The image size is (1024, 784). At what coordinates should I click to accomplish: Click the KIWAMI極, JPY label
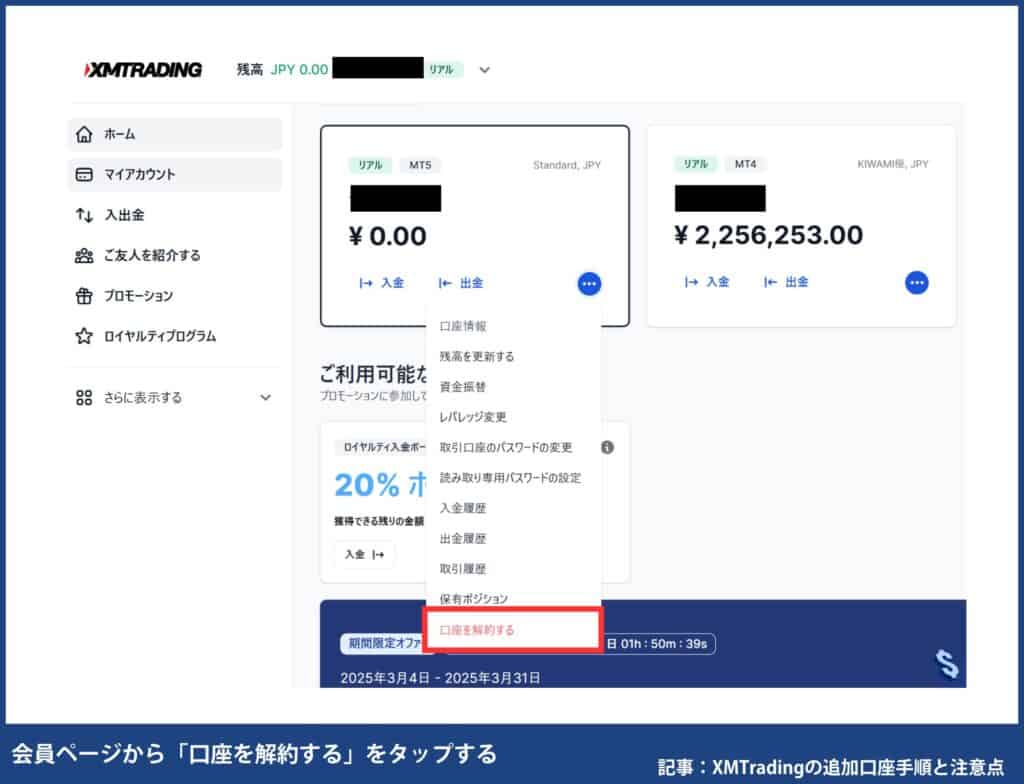[893, 164]
